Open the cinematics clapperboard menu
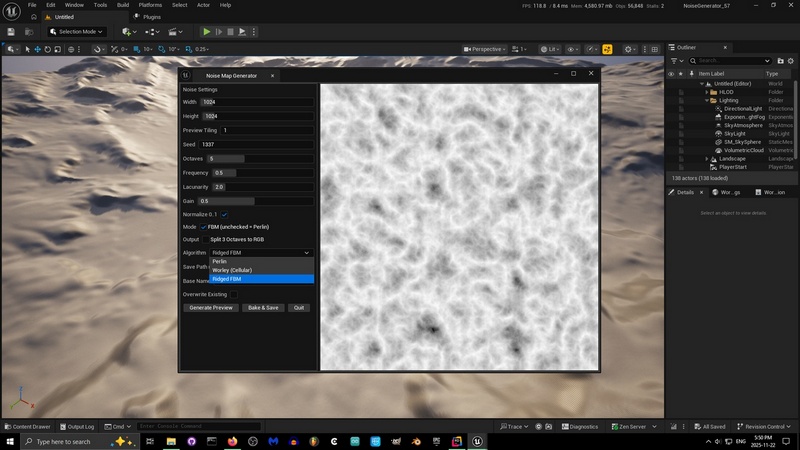 pyautogui.click(x=171, y=31)
